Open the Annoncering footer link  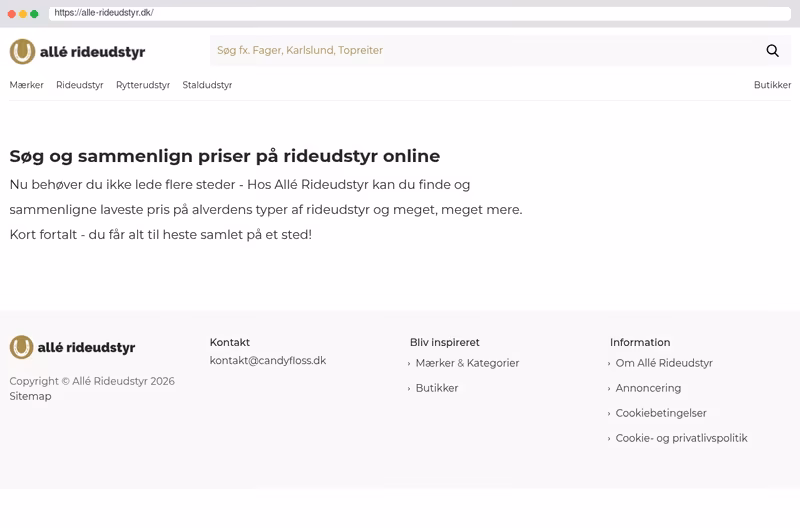648,388
